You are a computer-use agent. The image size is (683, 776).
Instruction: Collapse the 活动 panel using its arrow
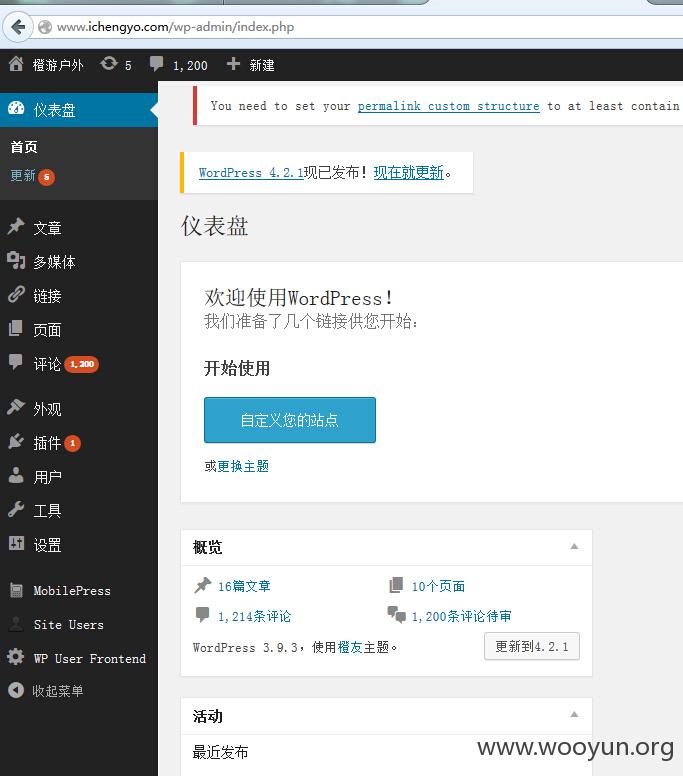coord(574,715)
